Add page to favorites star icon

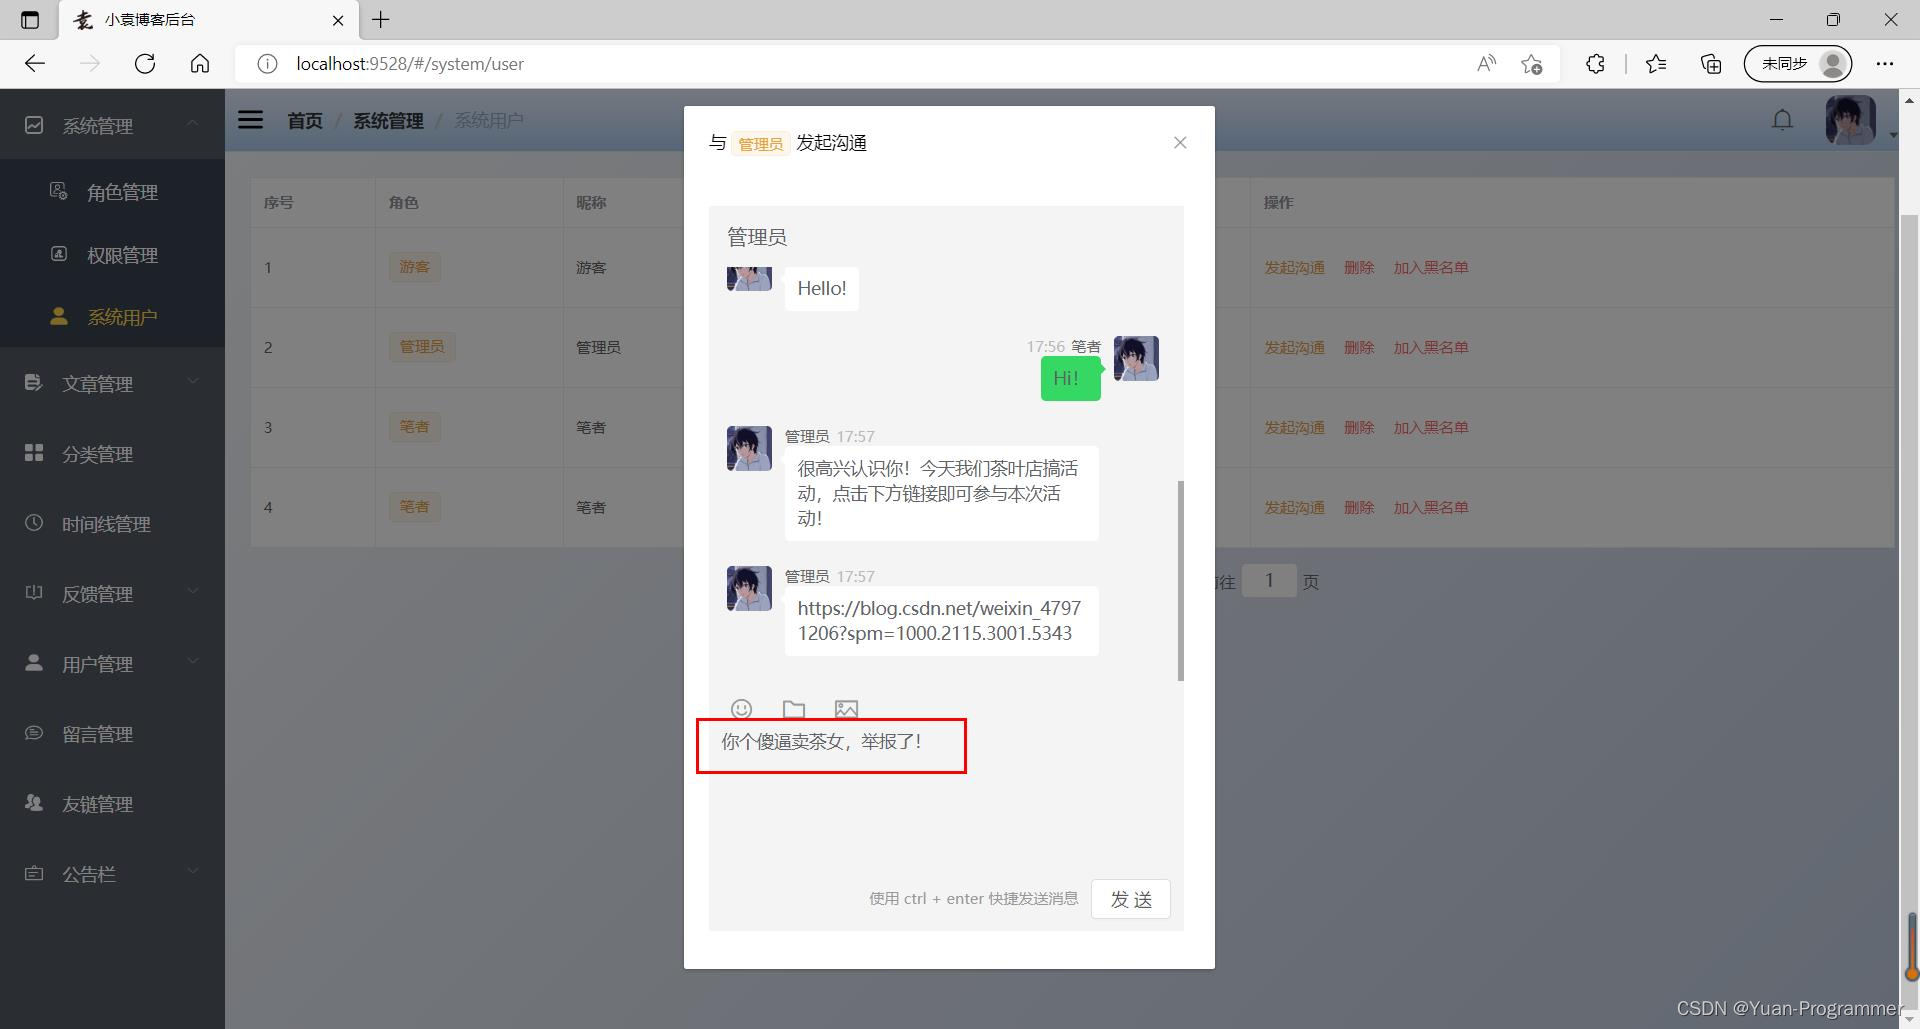1531,64
